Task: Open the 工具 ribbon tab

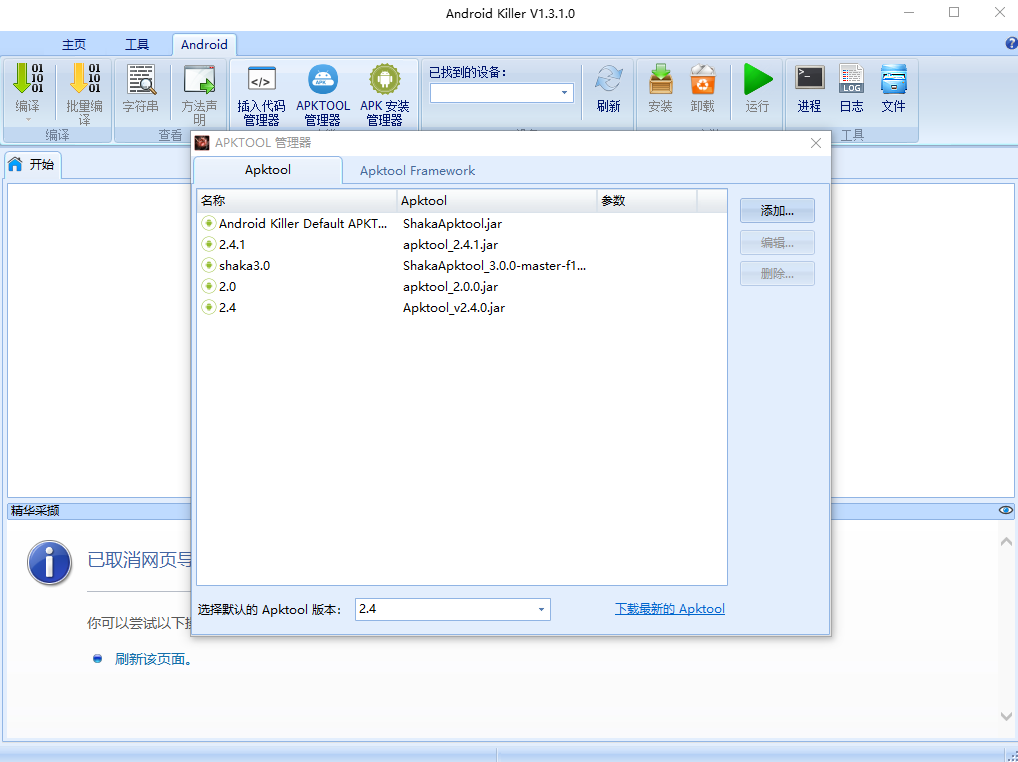Action: [x=137, y=45]
